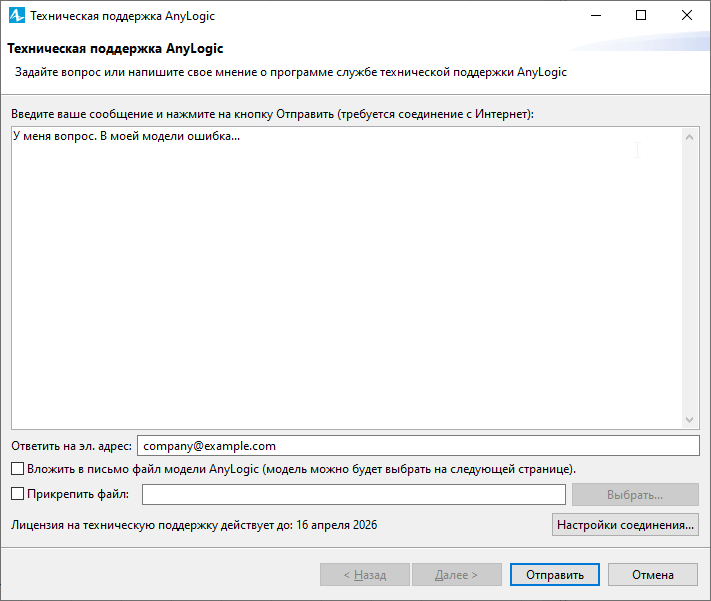
Task: Click the Отправить button
Action: 555,575
